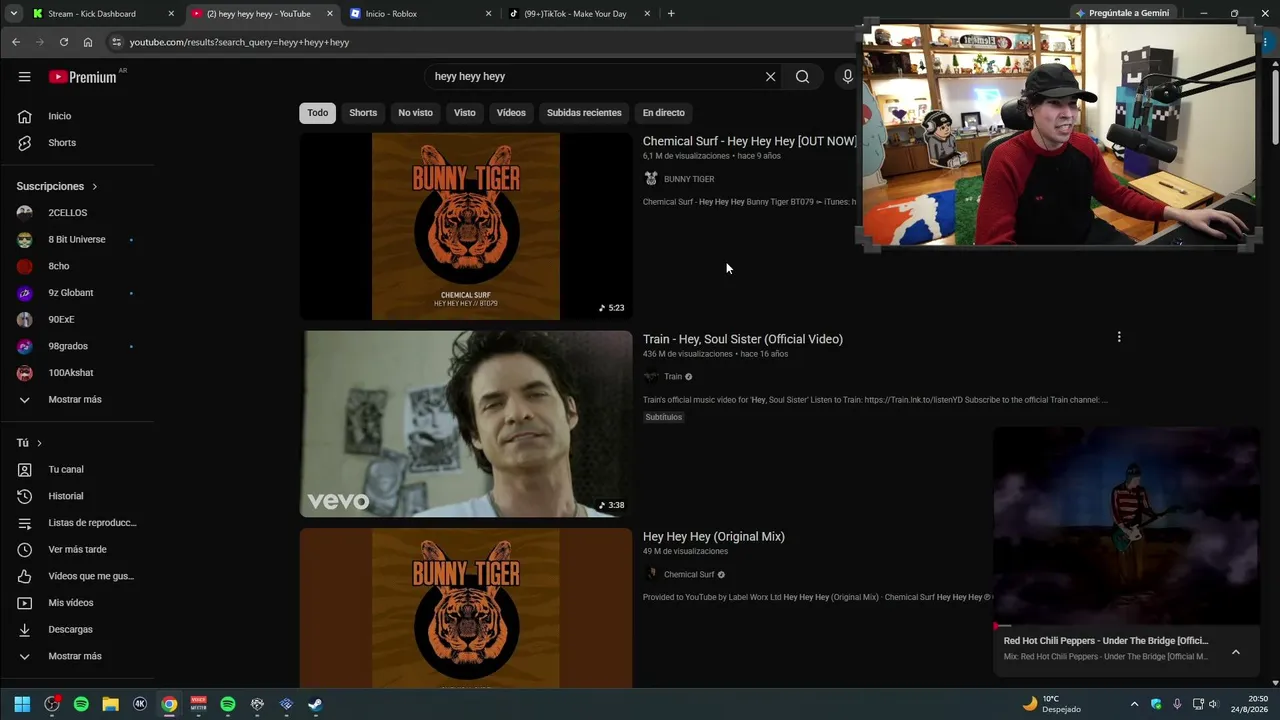
Task: Select the Todo filter chip
Action: coord(318,113)
